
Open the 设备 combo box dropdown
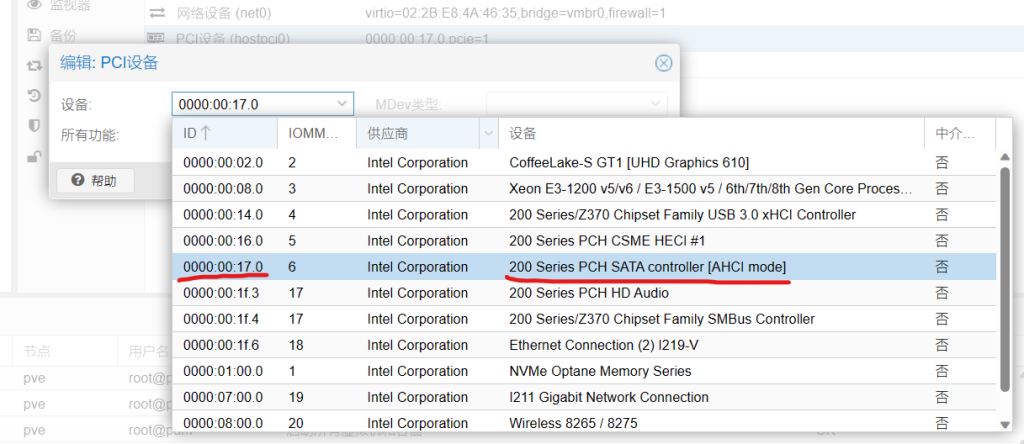pos(342,104)
